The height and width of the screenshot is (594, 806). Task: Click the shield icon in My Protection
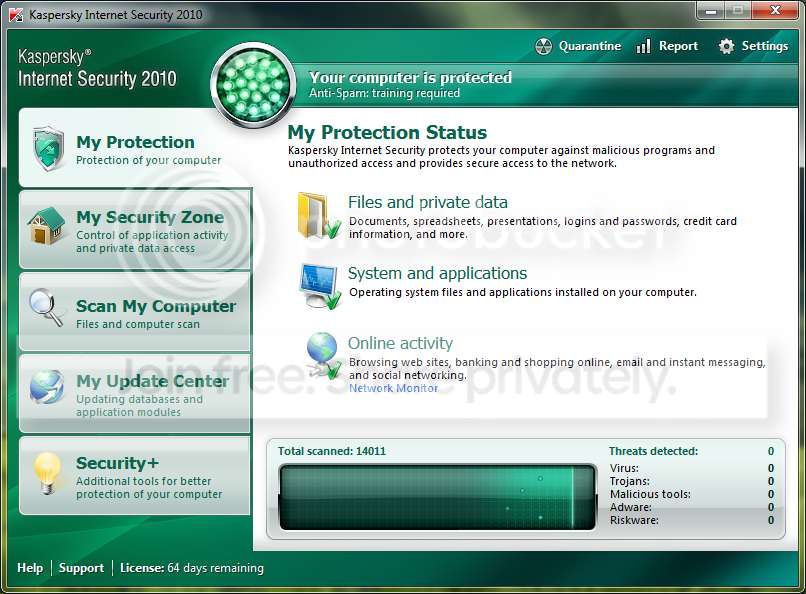[49, 148]
